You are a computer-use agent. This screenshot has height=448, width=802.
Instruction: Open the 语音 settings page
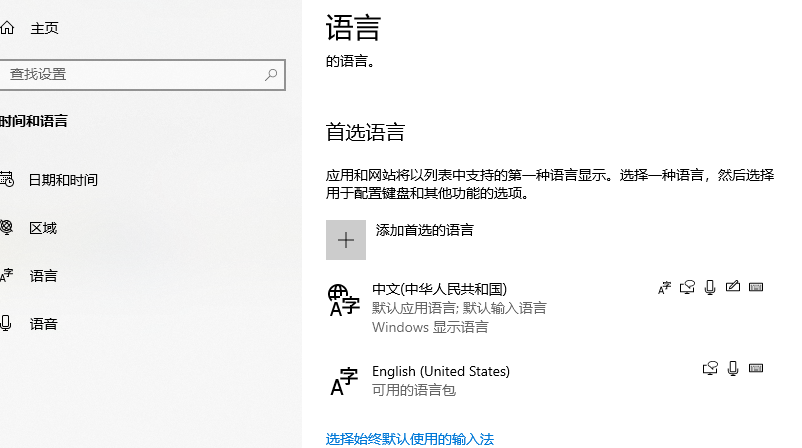(x=43, y=324)
